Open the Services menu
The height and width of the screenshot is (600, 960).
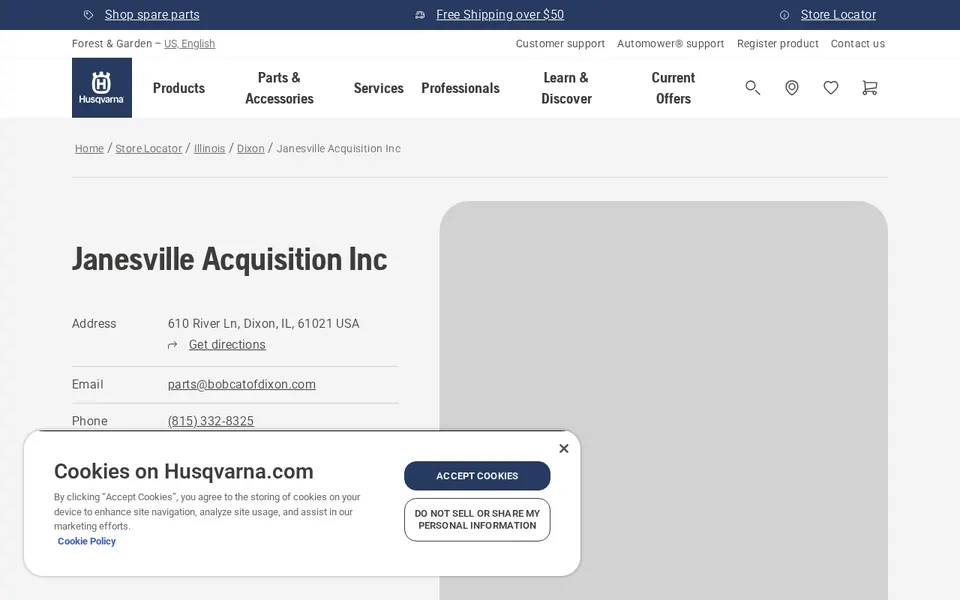point(378,88)
